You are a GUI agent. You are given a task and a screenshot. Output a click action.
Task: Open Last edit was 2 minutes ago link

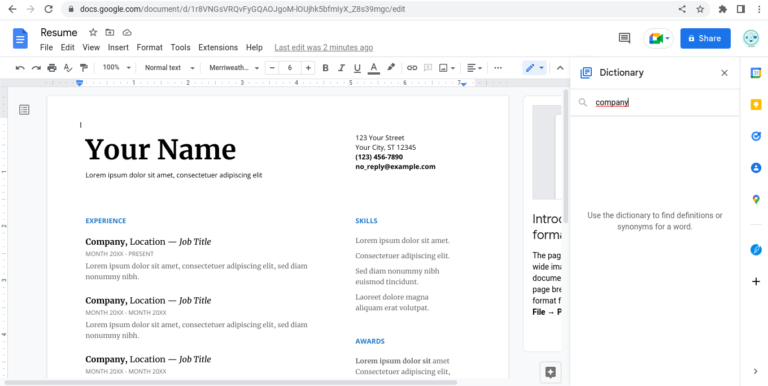(324, 48)
